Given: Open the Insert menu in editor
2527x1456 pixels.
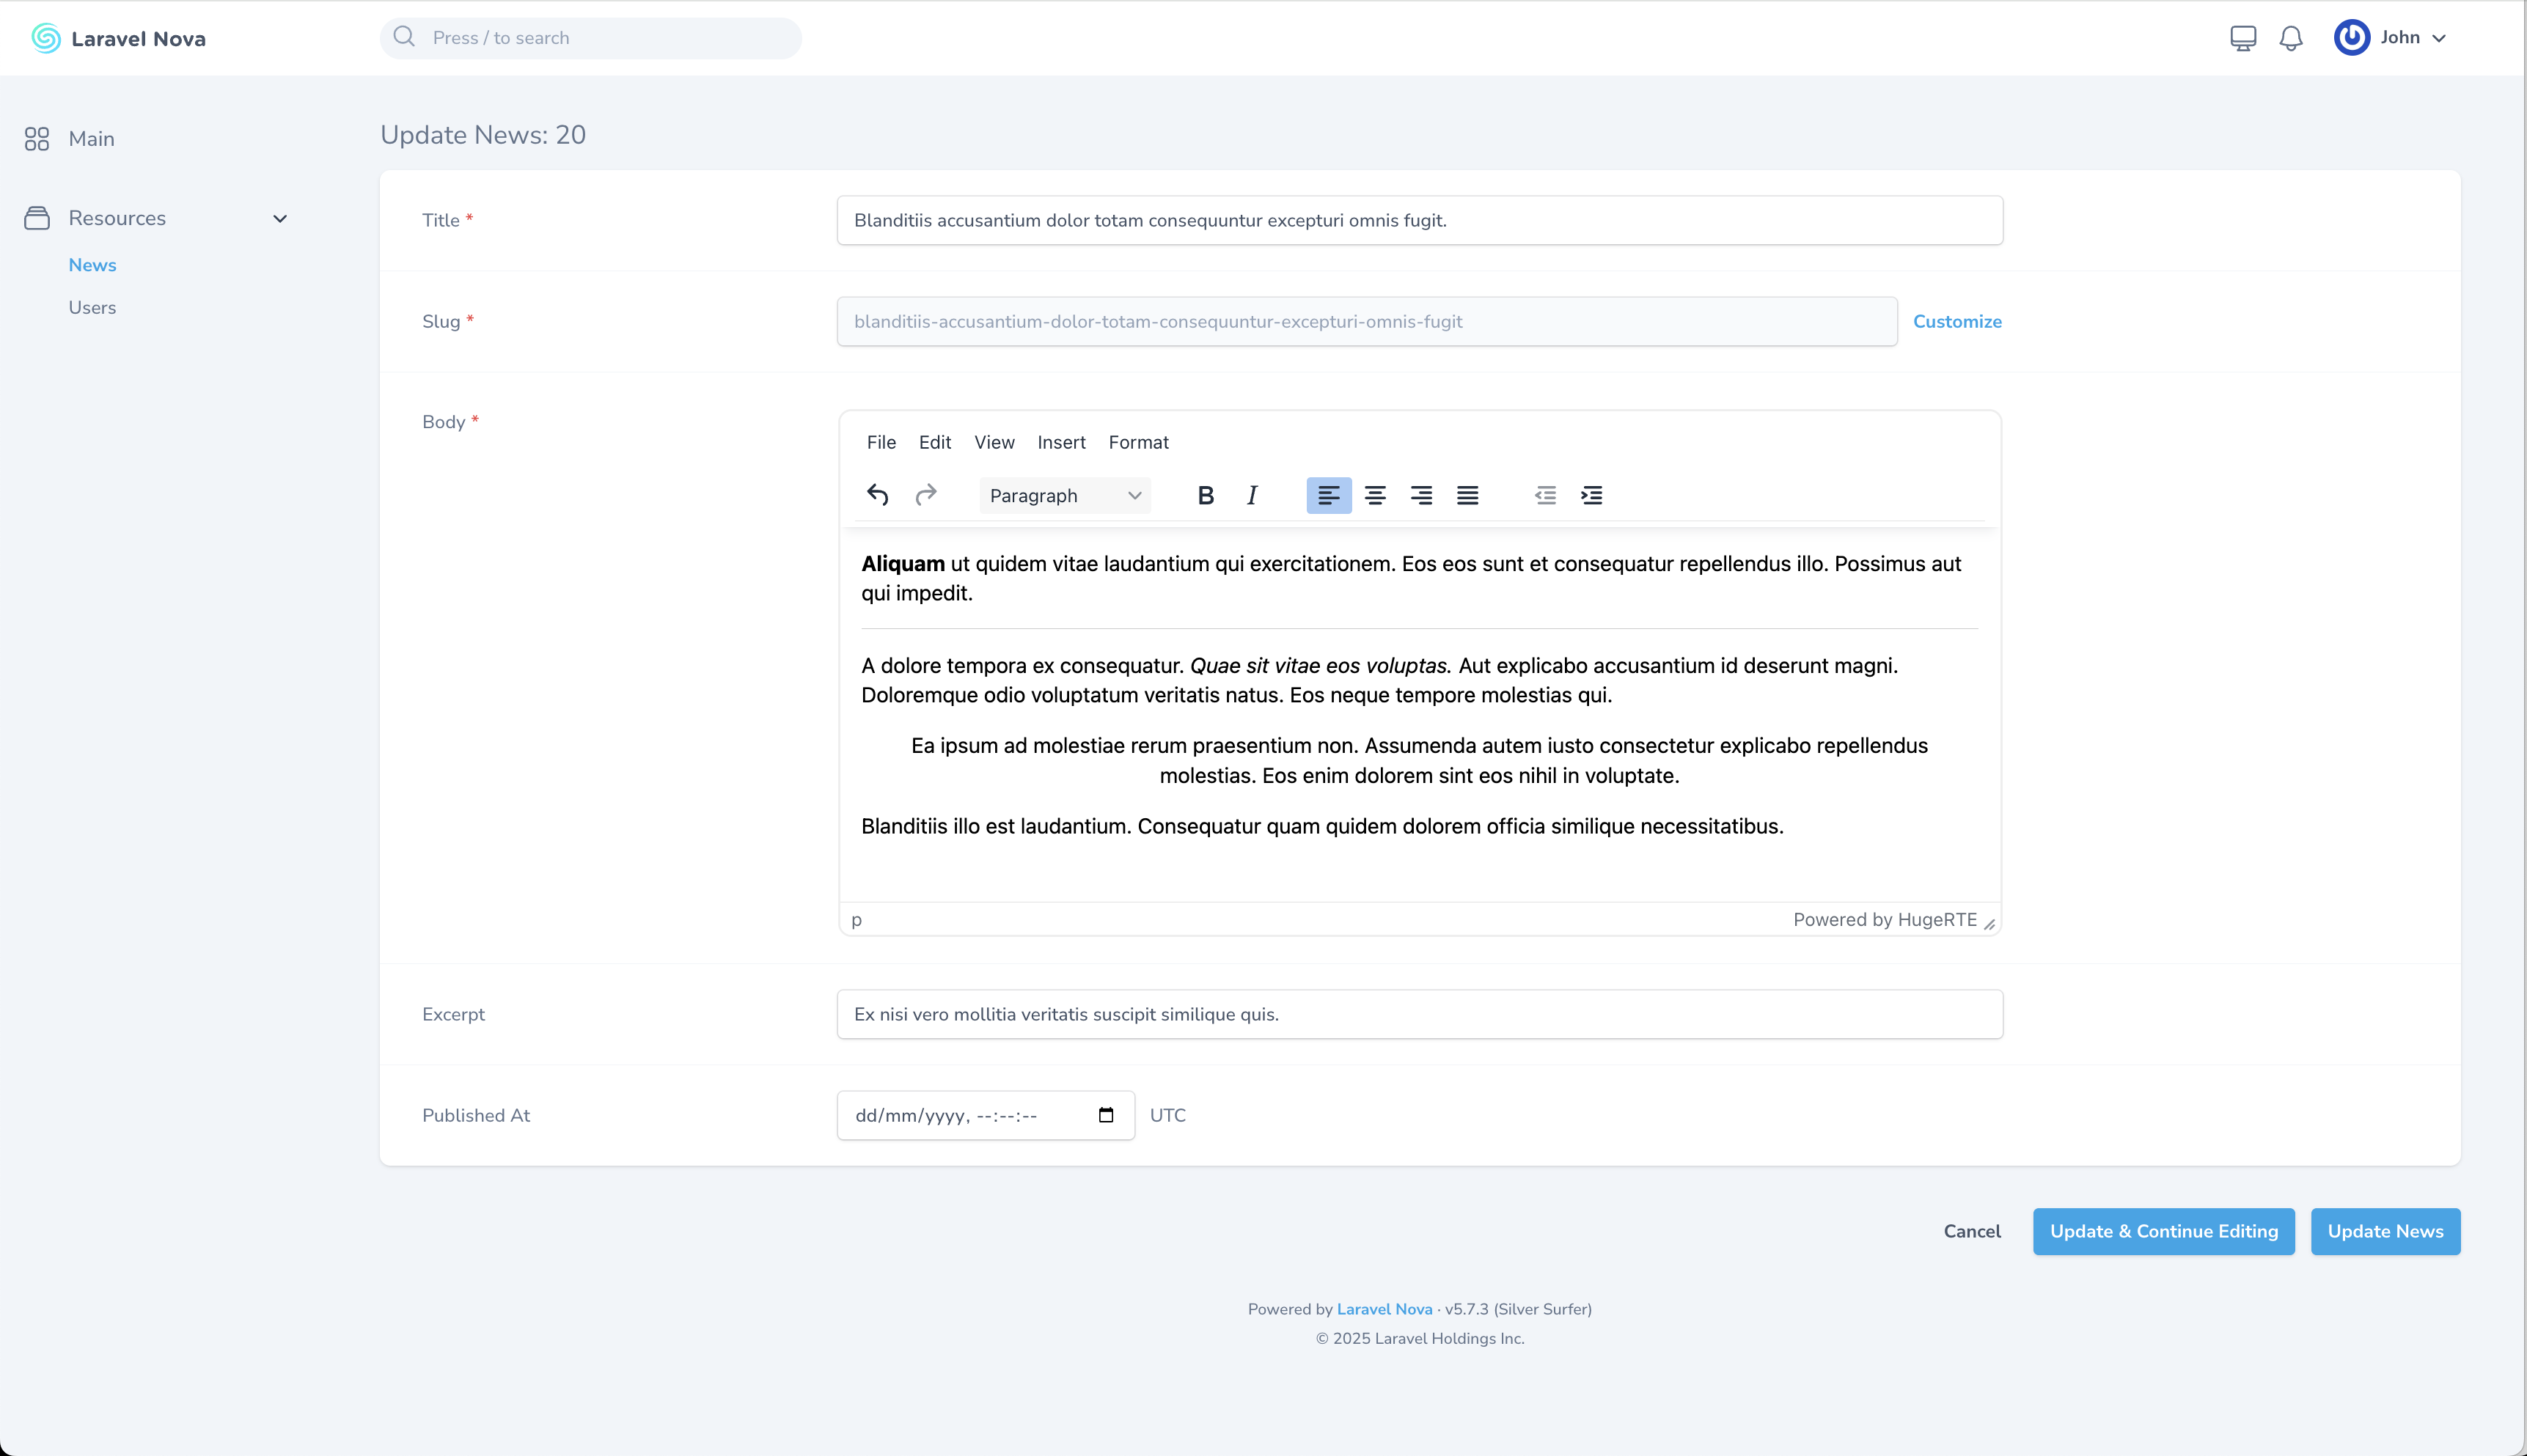Looking at the screenshot, I should 1060,442.
